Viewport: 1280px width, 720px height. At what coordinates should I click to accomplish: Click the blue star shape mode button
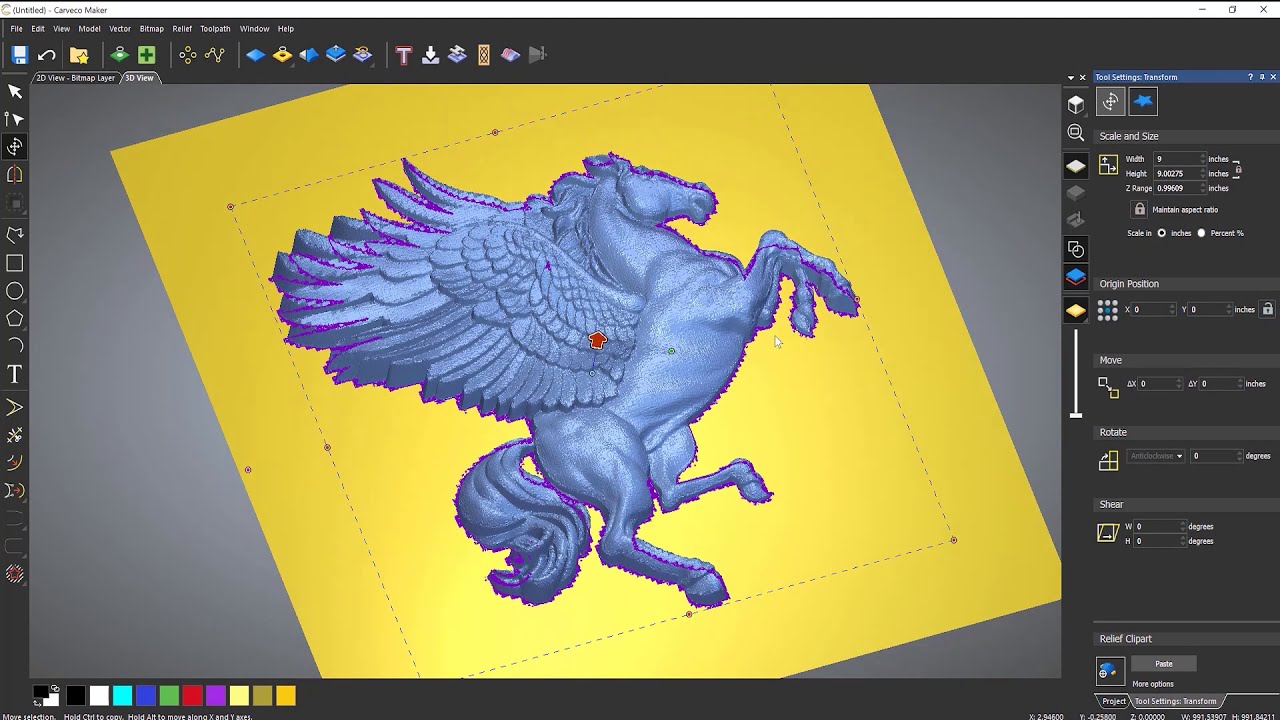1143,101
